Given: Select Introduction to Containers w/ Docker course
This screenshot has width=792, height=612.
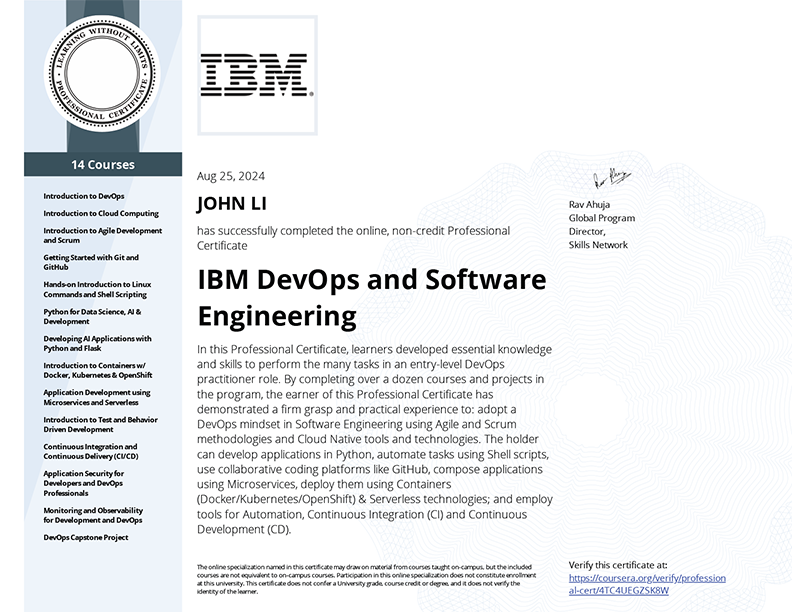Looking at the screenshot, I should pyautogui.click(x=98, y=370).
